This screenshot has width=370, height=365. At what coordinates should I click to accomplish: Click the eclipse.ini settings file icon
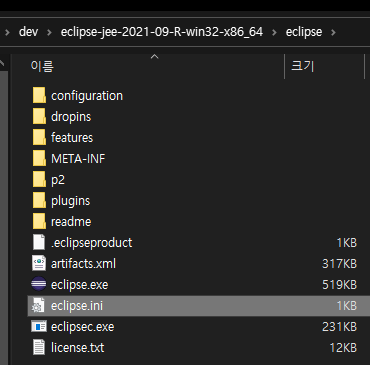point(38,306)
